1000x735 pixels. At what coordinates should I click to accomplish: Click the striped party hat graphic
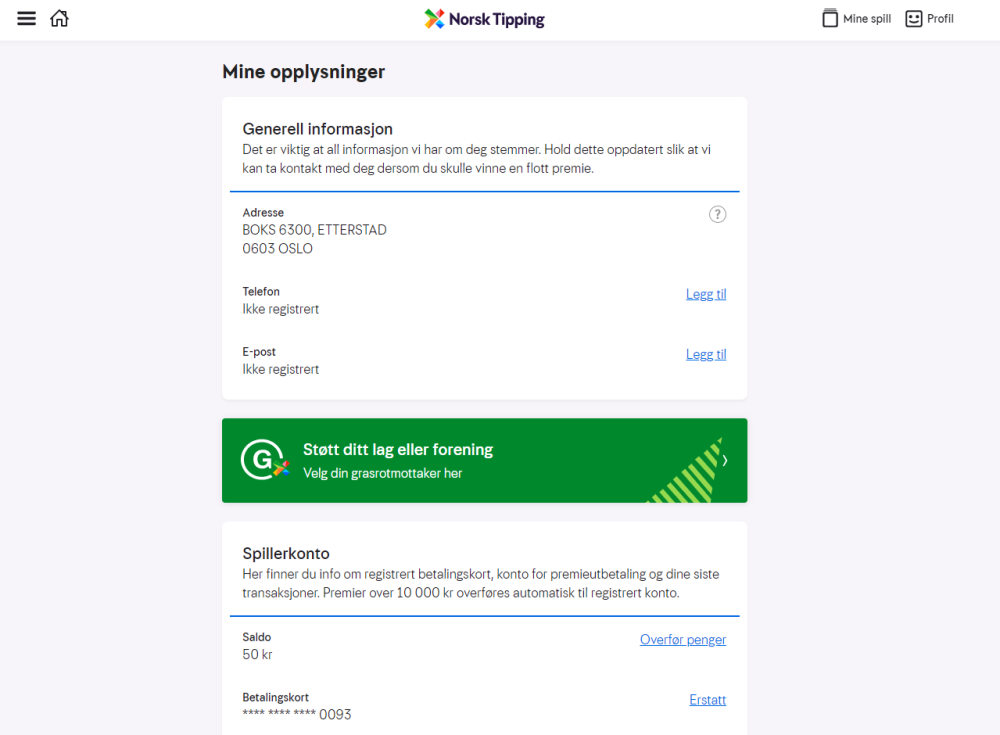pos(689,473)
